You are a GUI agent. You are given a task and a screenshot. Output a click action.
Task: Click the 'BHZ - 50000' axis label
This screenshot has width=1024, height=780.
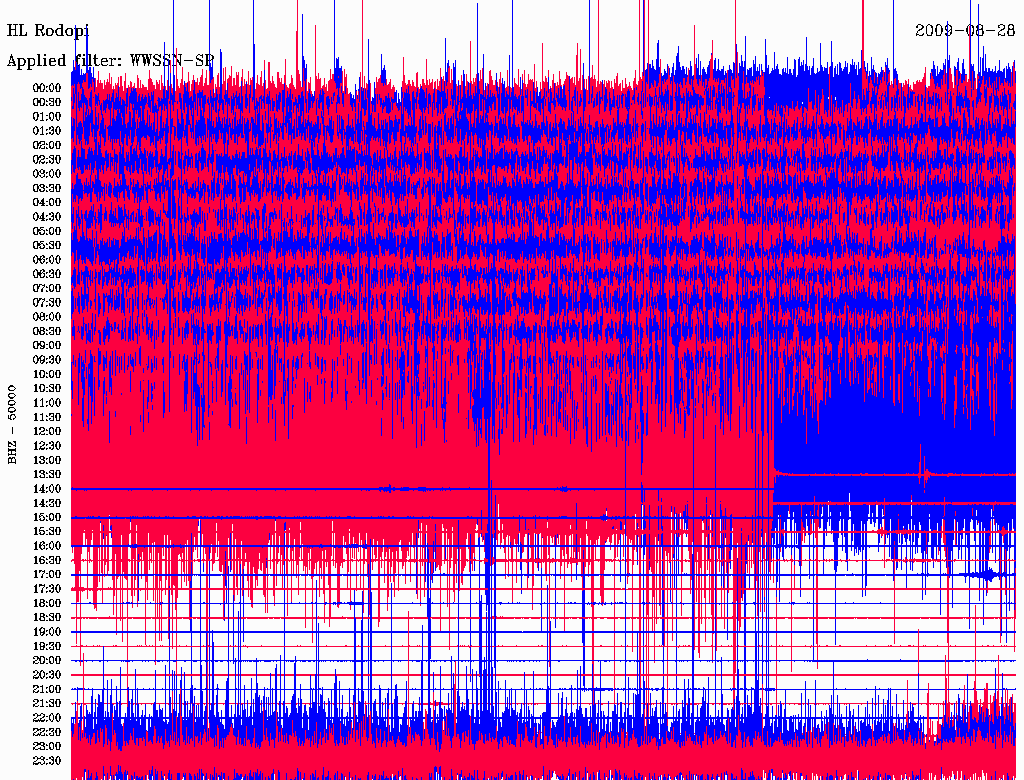pyautogui.click(x=12, y=425)
